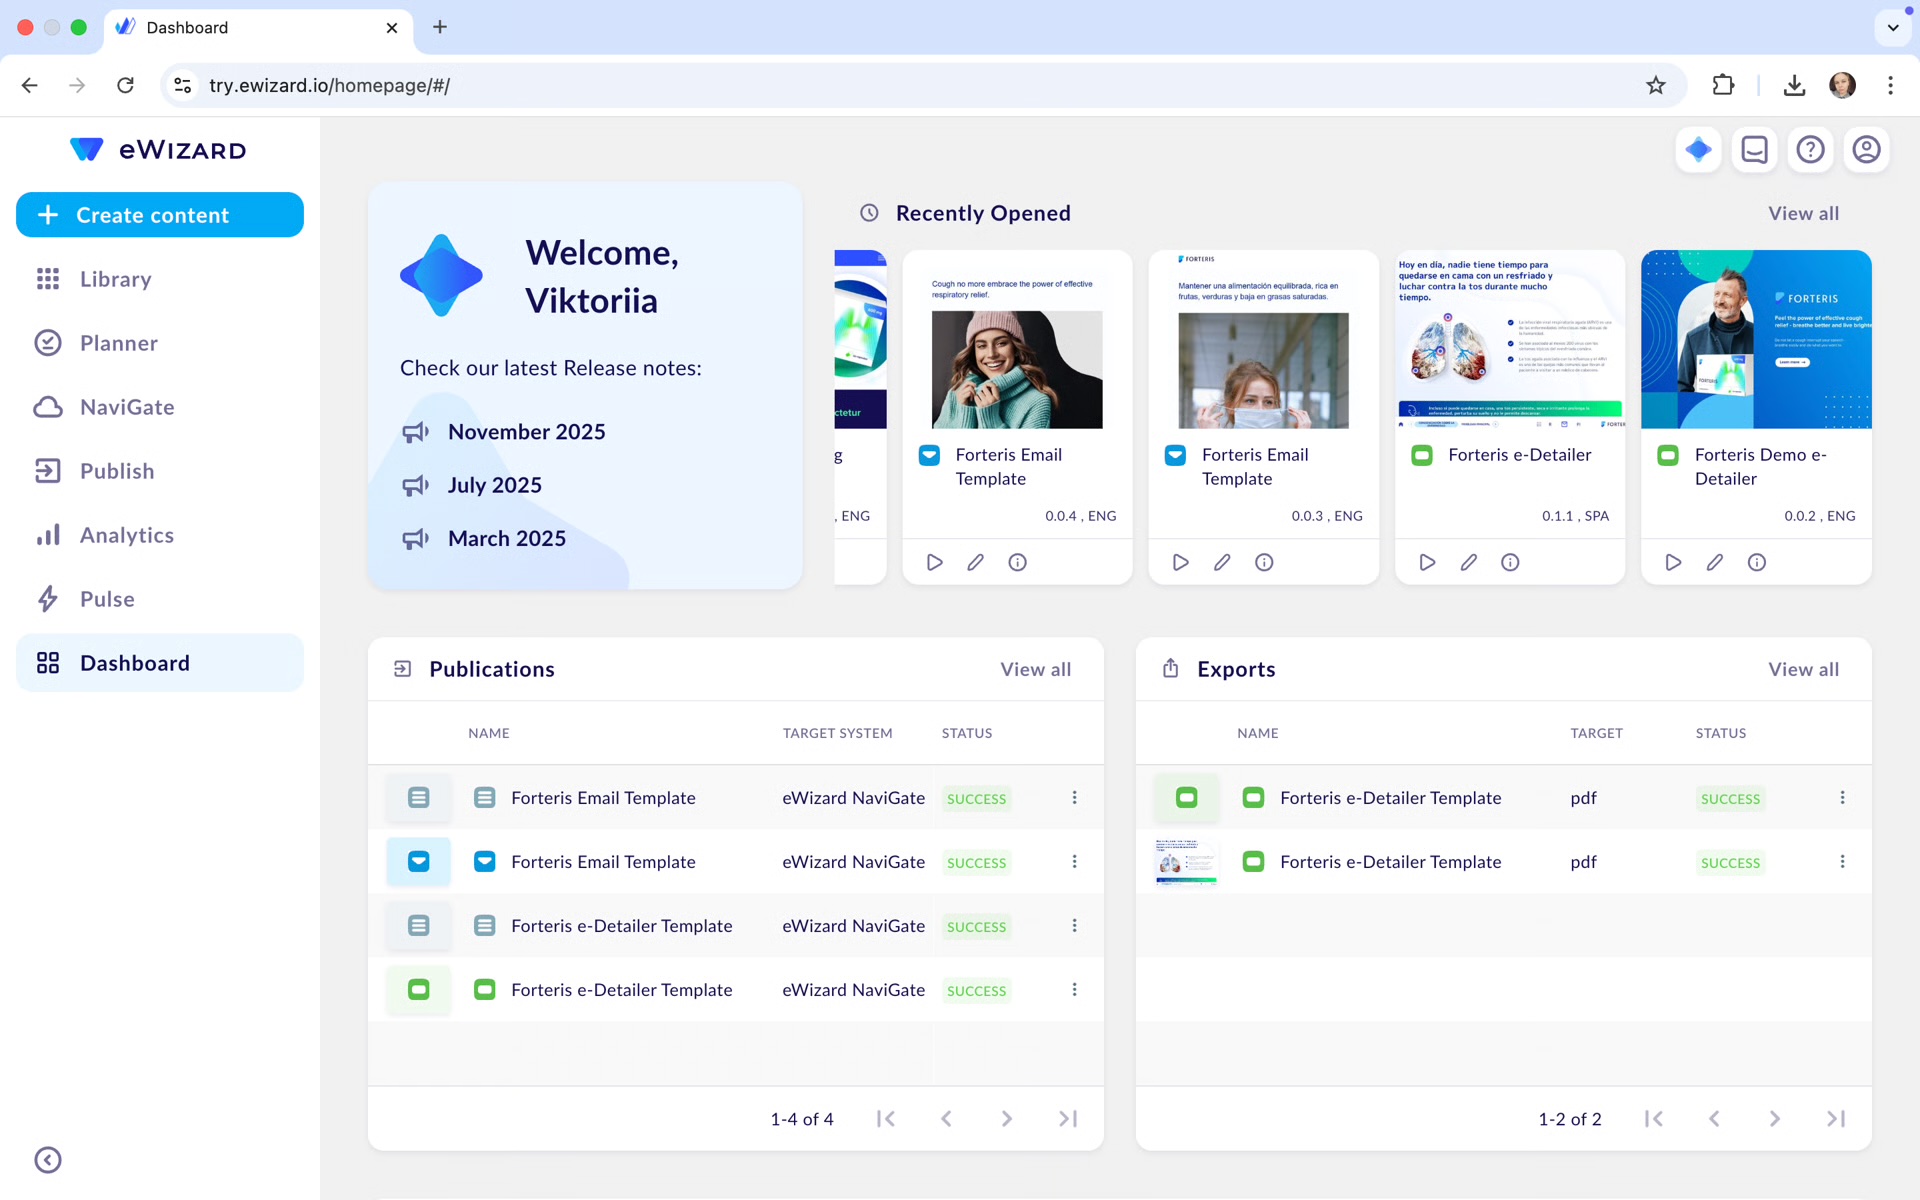Open options menu for first export row
The image size is (1920, 1200).
click(x=1842, y=797)
